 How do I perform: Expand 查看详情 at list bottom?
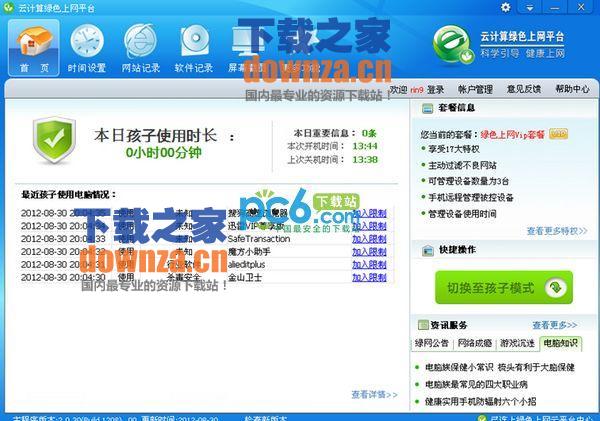tap(374, 394)
